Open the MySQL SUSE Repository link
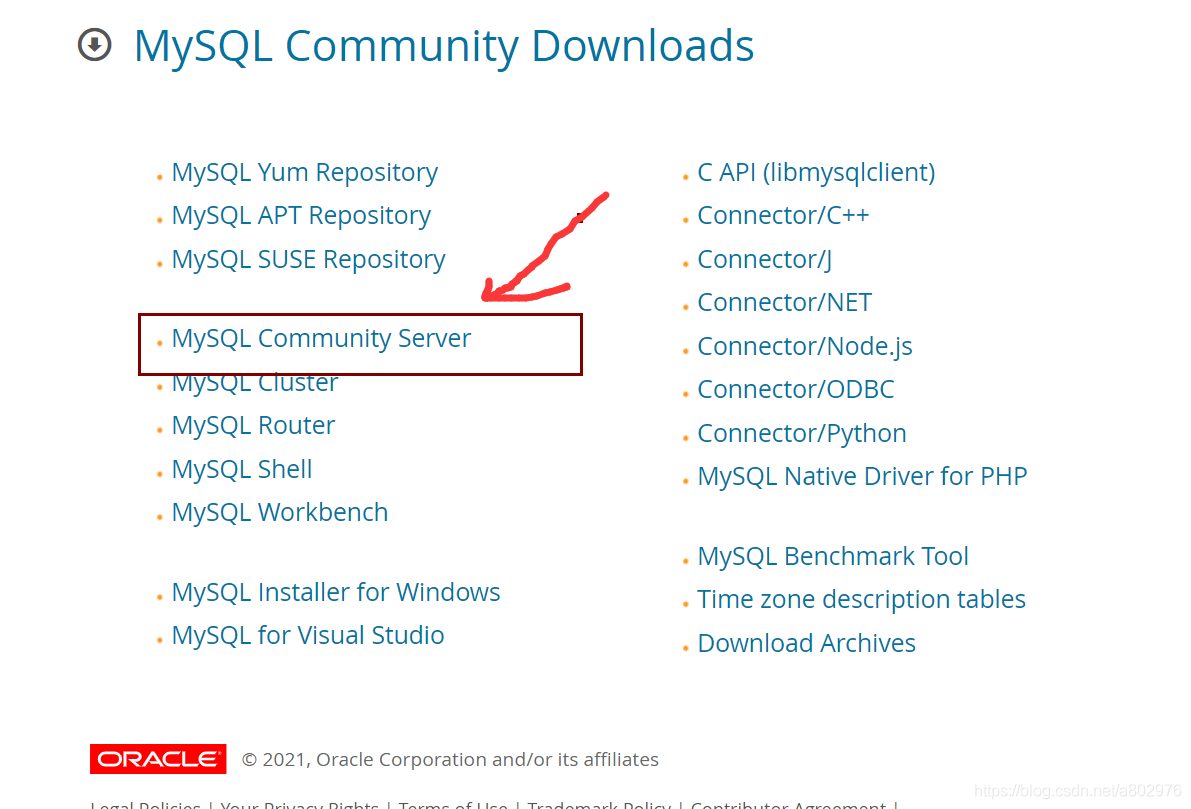 click(x=308, y=259)
